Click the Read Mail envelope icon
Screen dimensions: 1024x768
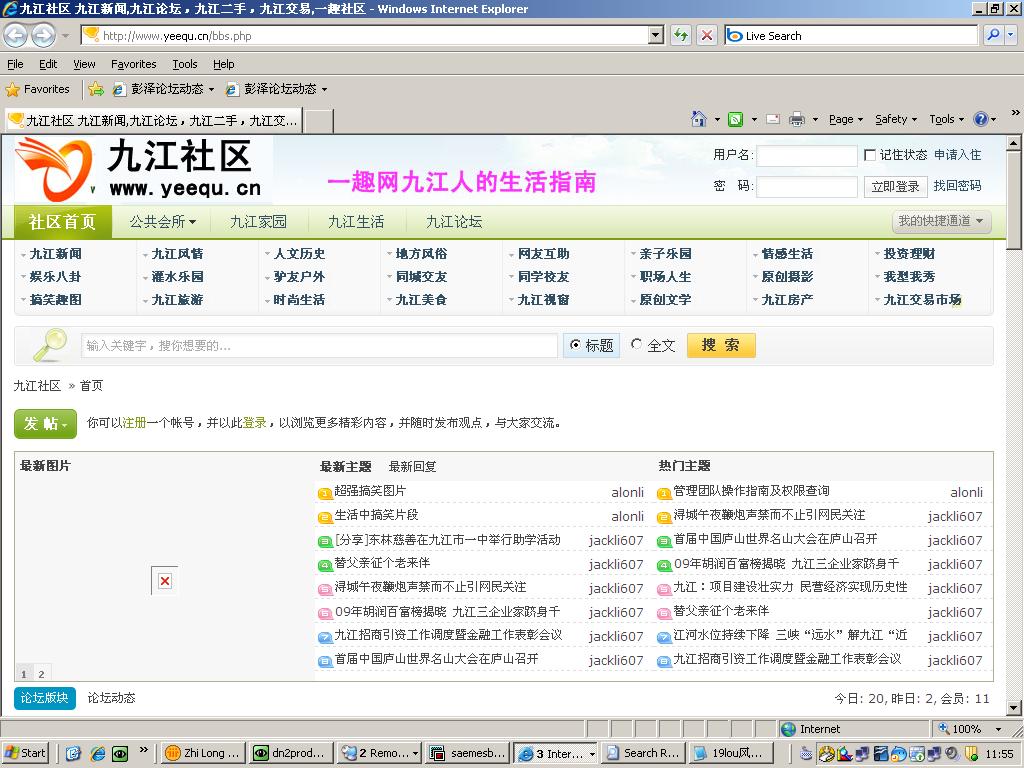pos(772,119)
